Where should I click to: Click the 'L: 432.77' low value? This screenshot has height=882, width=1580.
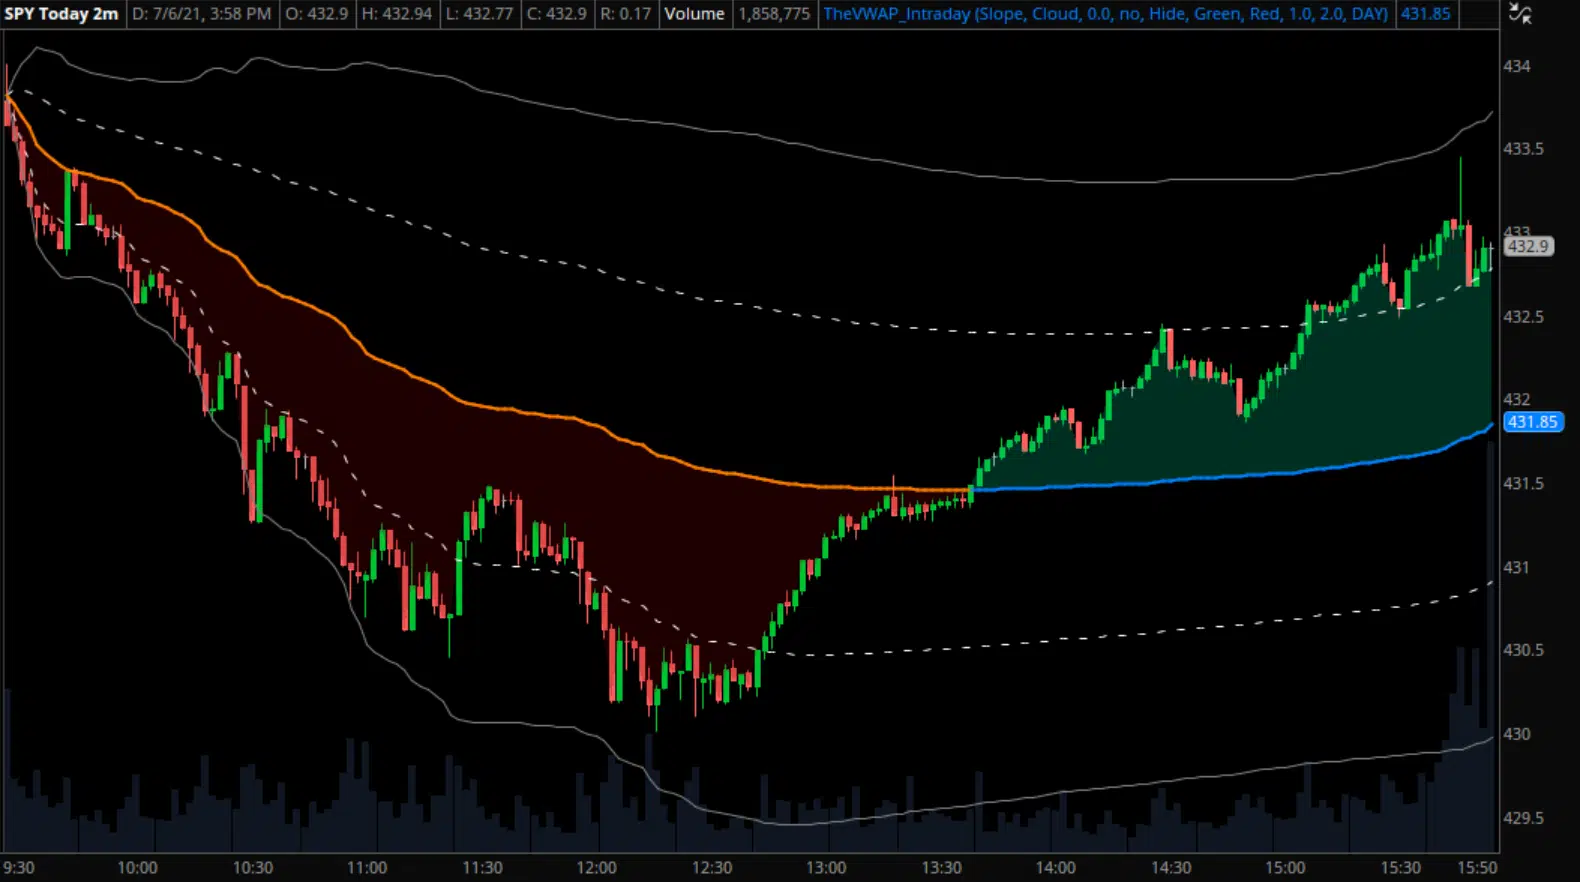(x=479, y=14)
